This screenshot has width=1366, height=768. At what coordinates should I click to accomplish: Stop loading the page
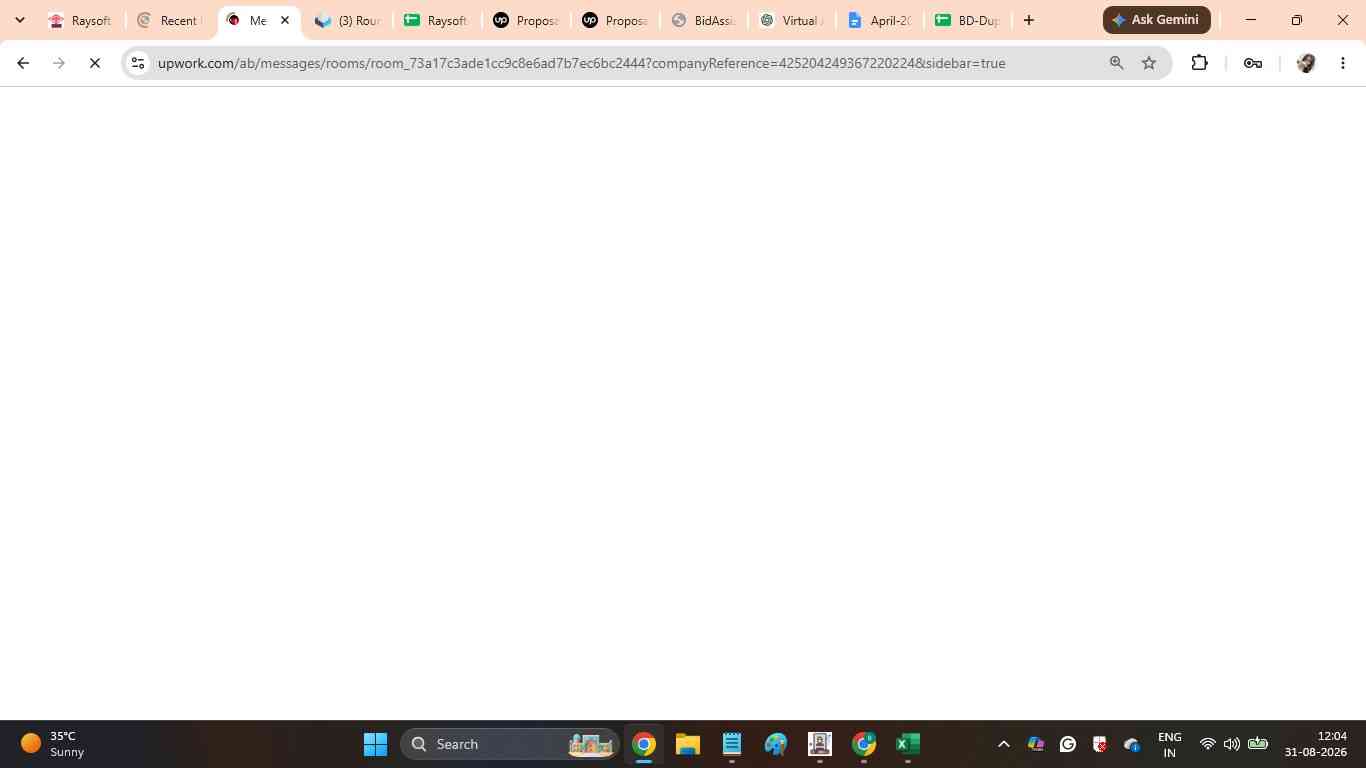[x=95, y=63]
